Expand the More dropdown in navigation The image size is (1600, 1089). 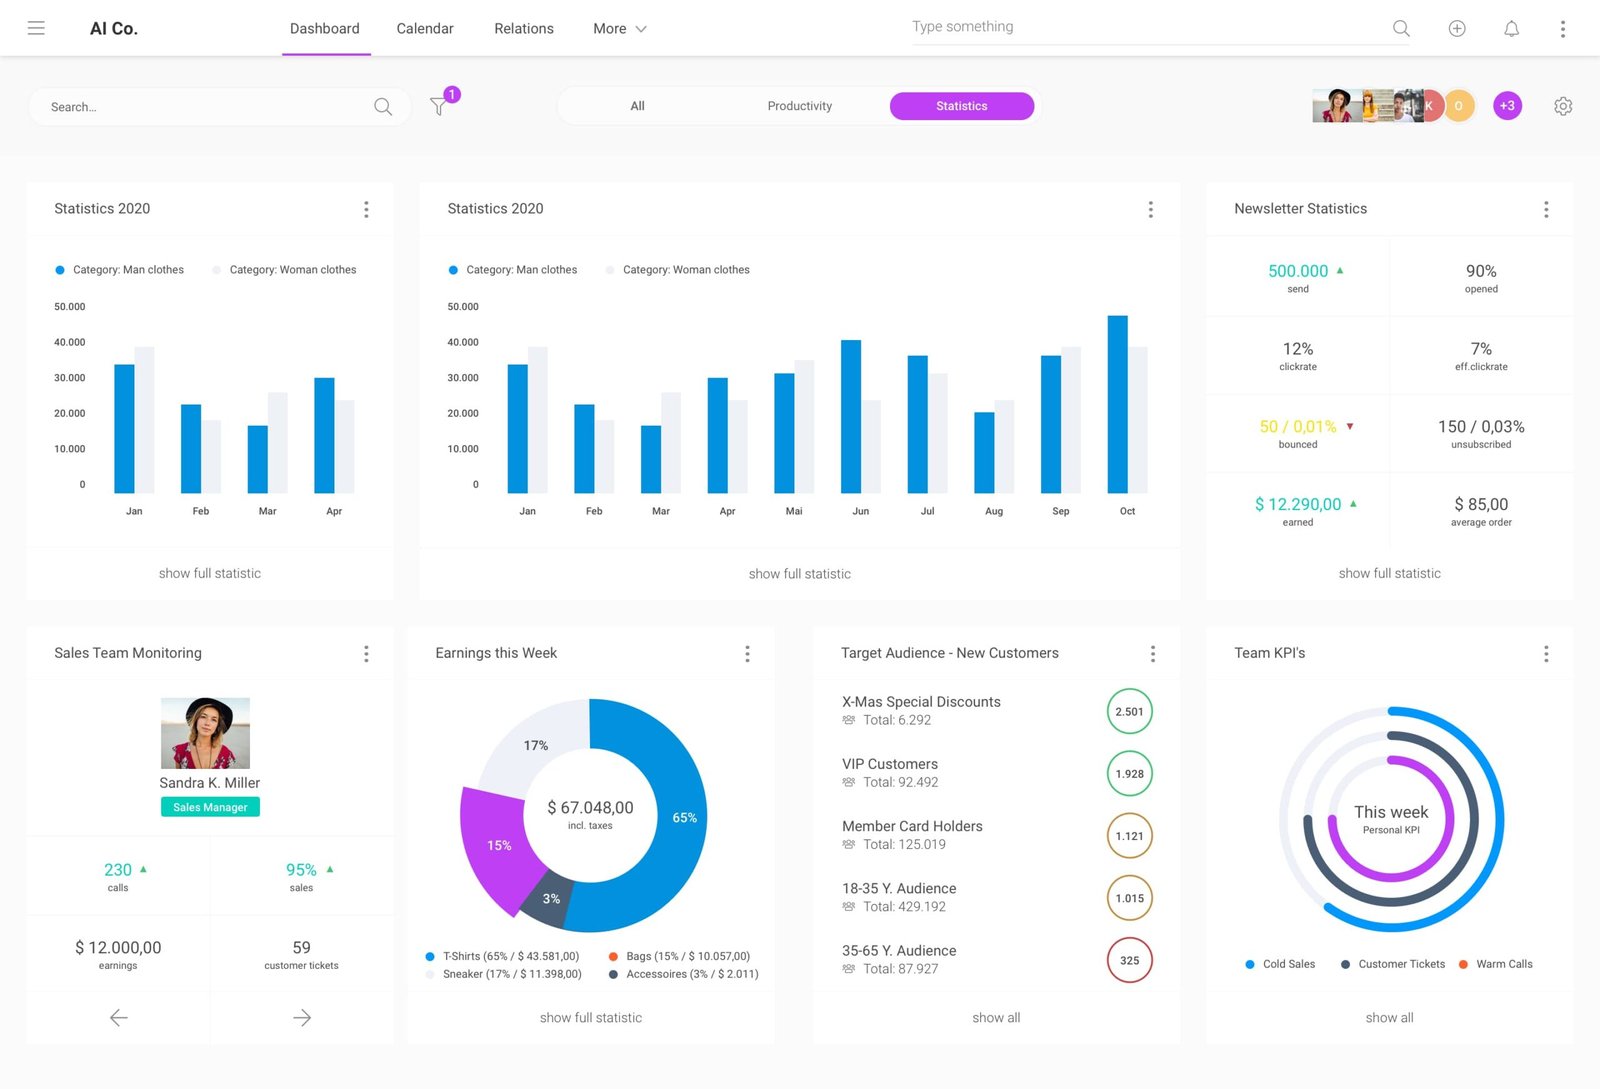point(619,29)
